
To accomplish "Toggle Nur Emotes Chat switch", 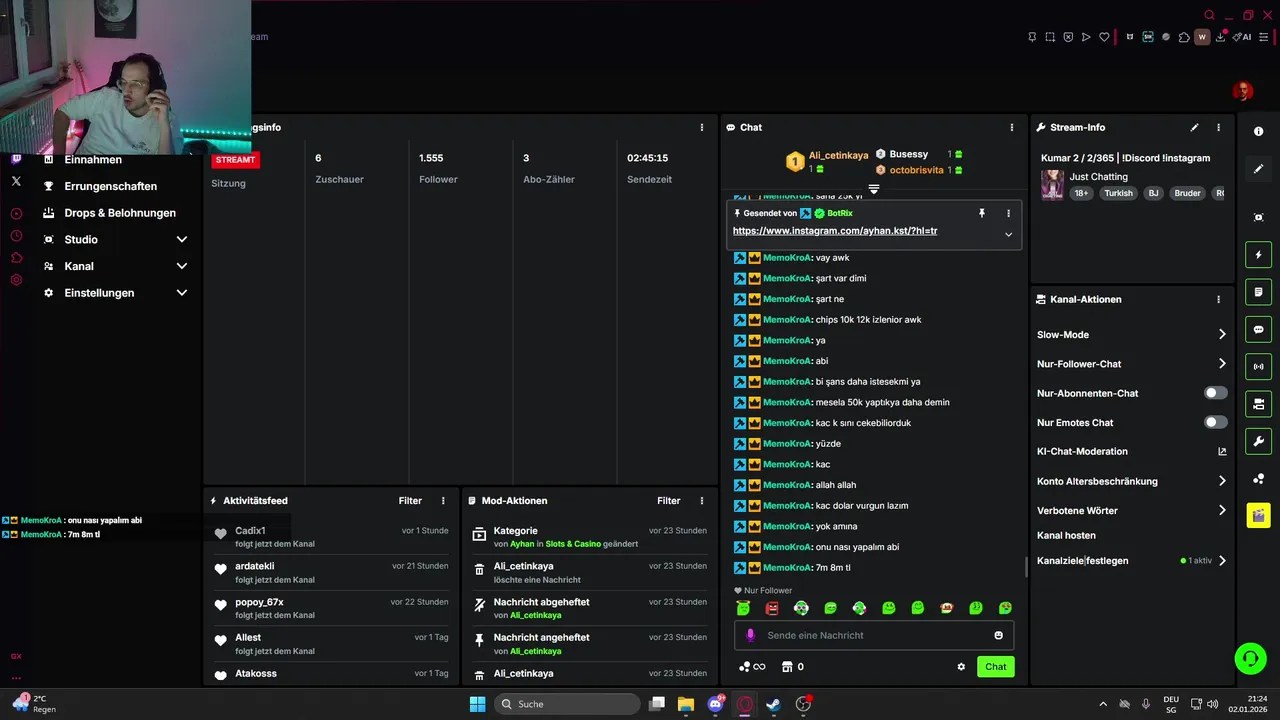I will tap(1215, 422).
